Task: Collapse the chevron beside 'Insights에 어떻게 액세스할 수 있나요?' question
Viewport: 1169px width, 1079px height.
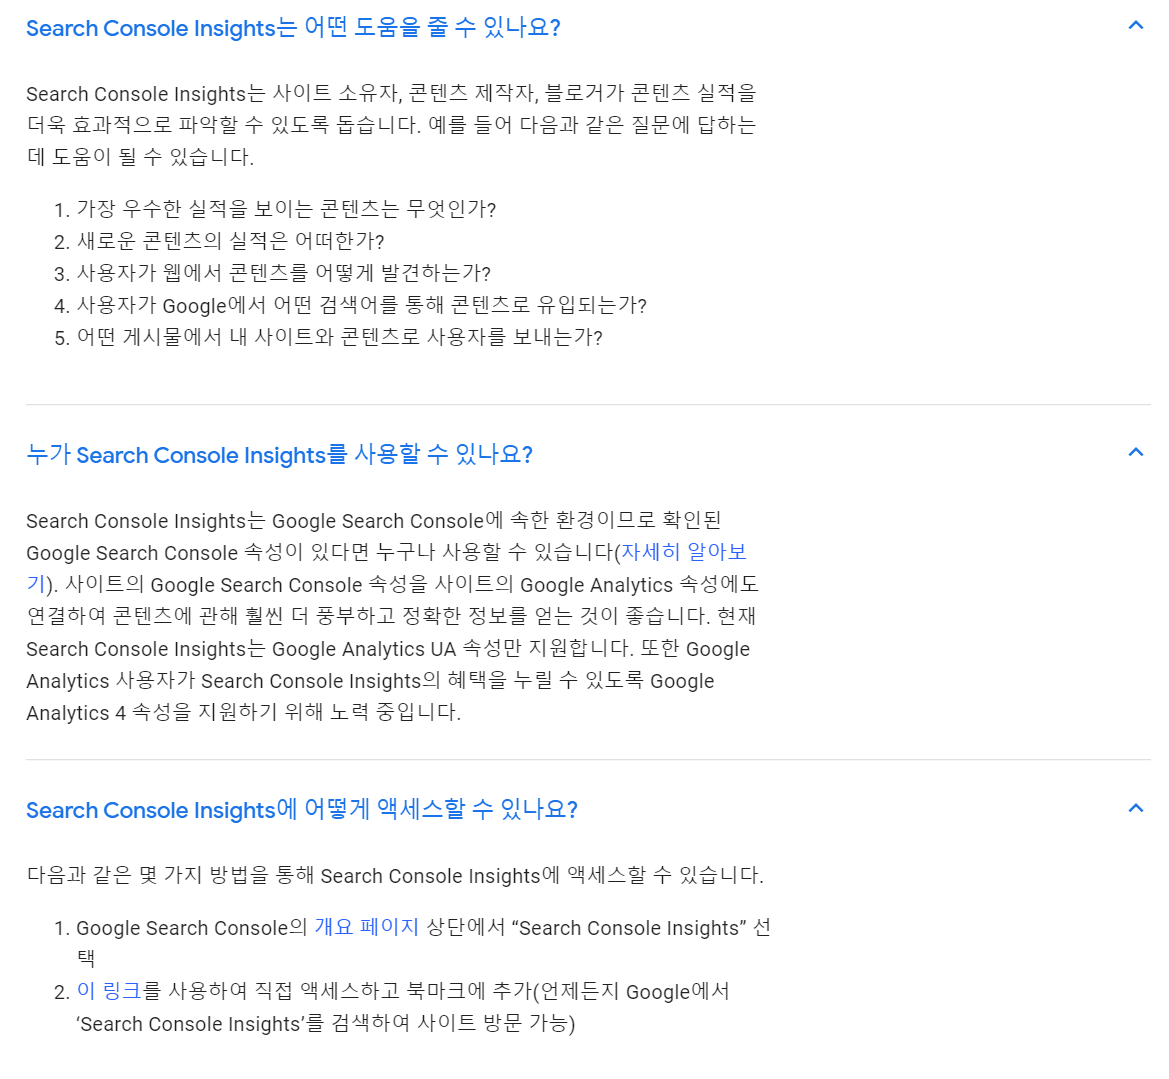Action: click(1135, 808)
